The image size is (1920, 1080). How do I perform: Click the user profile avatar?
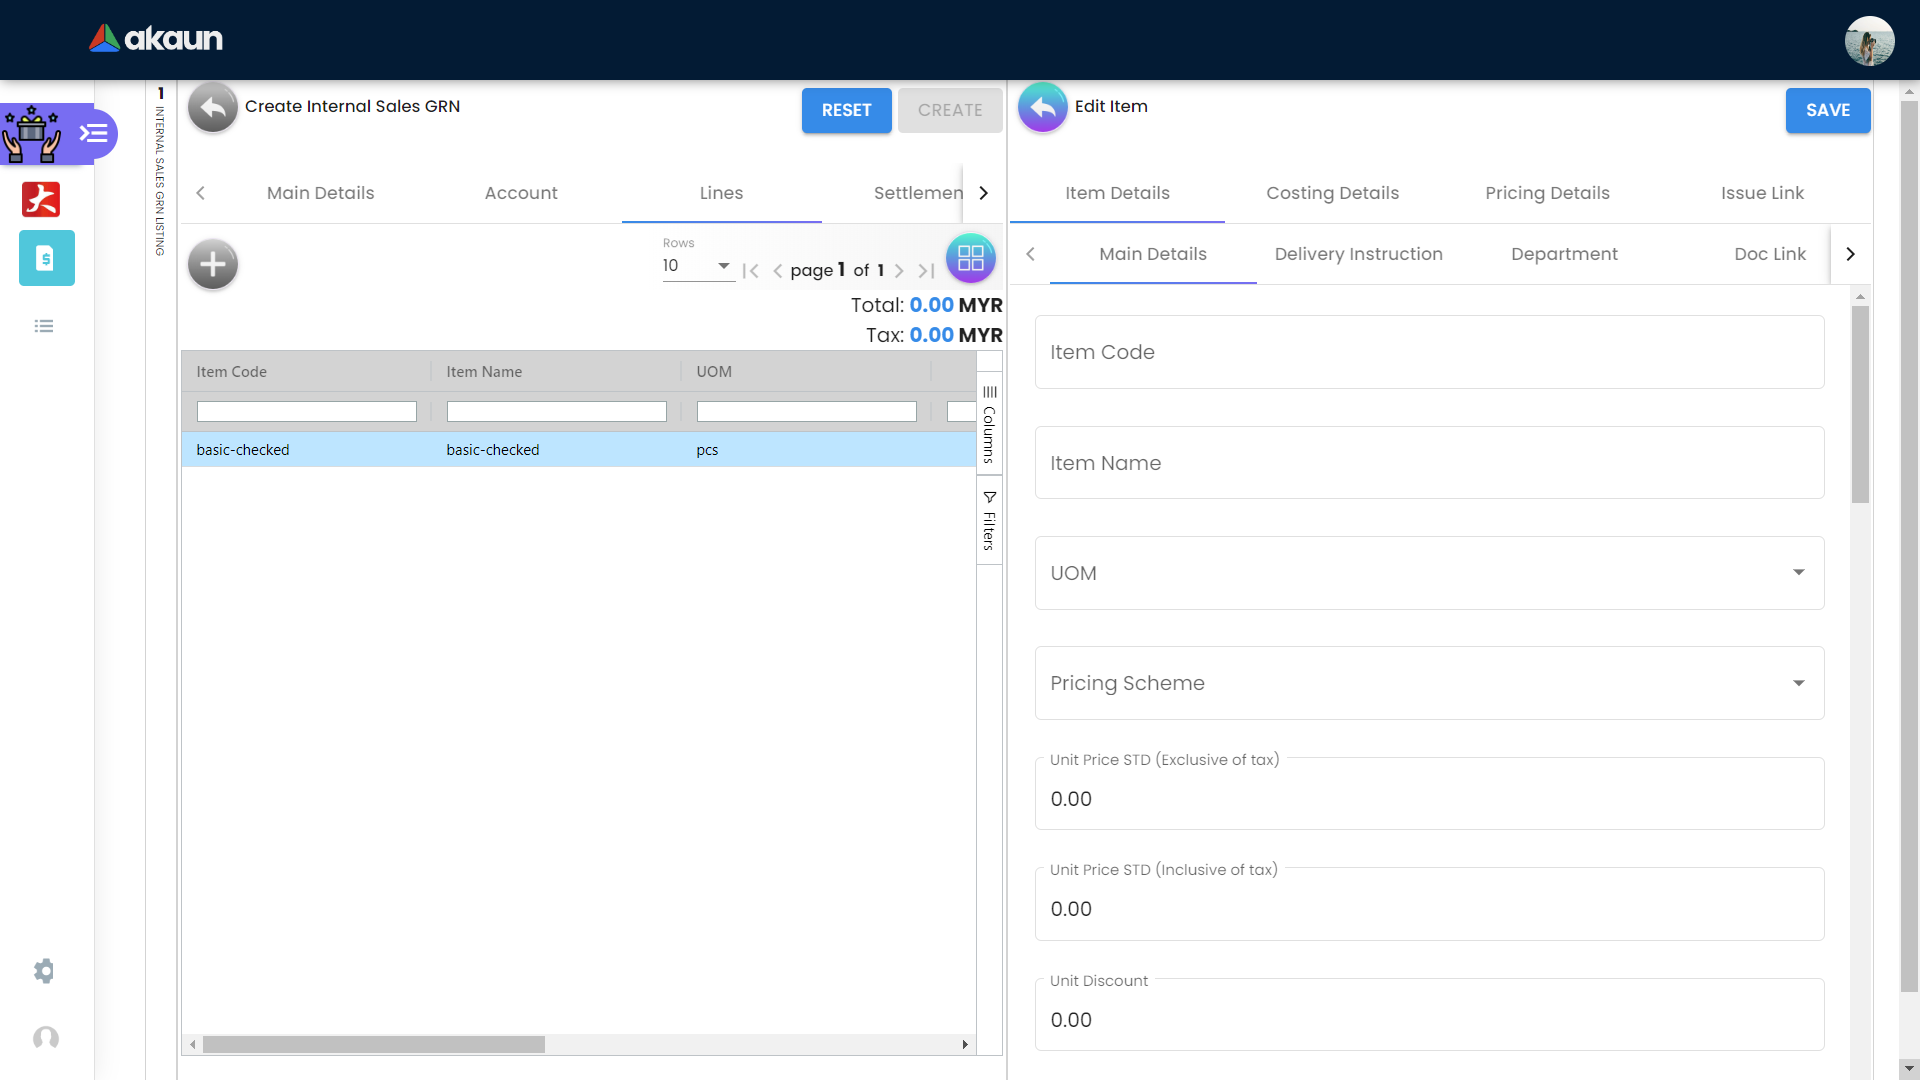point(1869,40)
